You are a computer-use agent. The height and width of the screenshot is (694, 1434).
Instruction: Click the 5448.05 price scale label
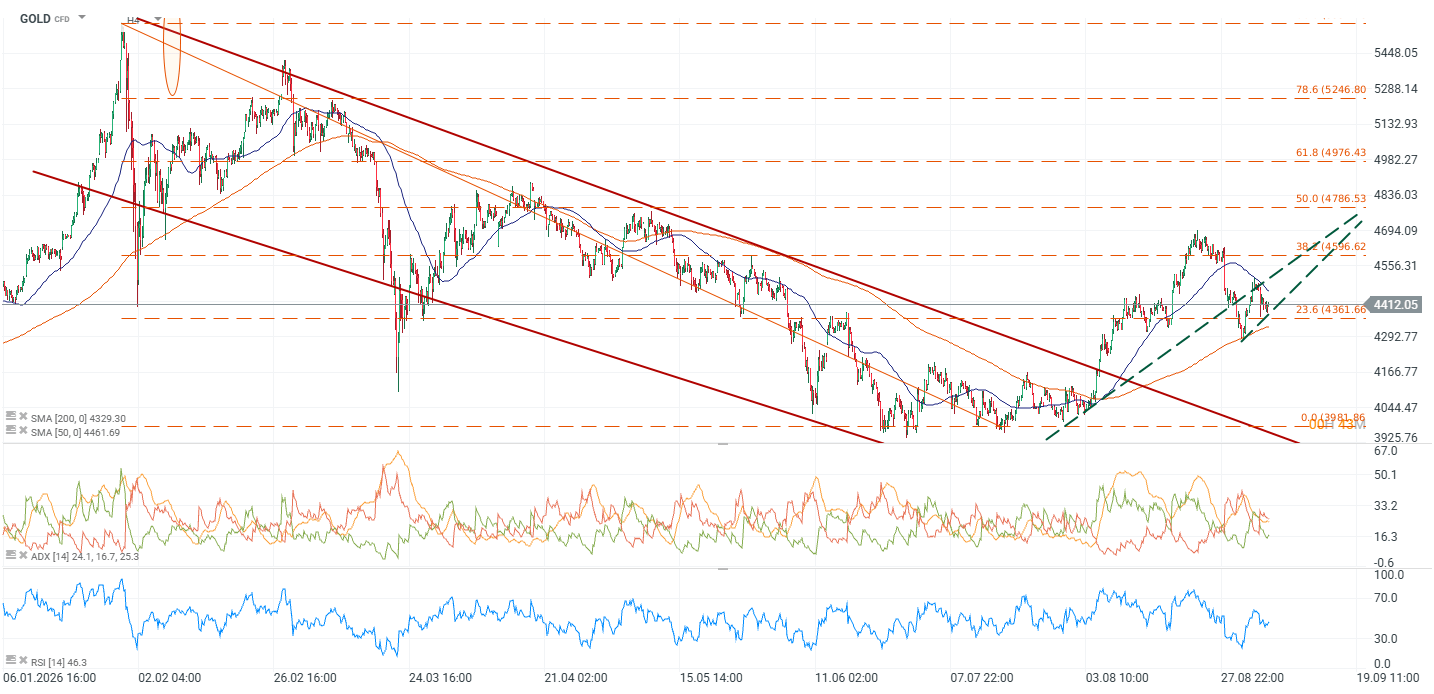coord(1397,52)
